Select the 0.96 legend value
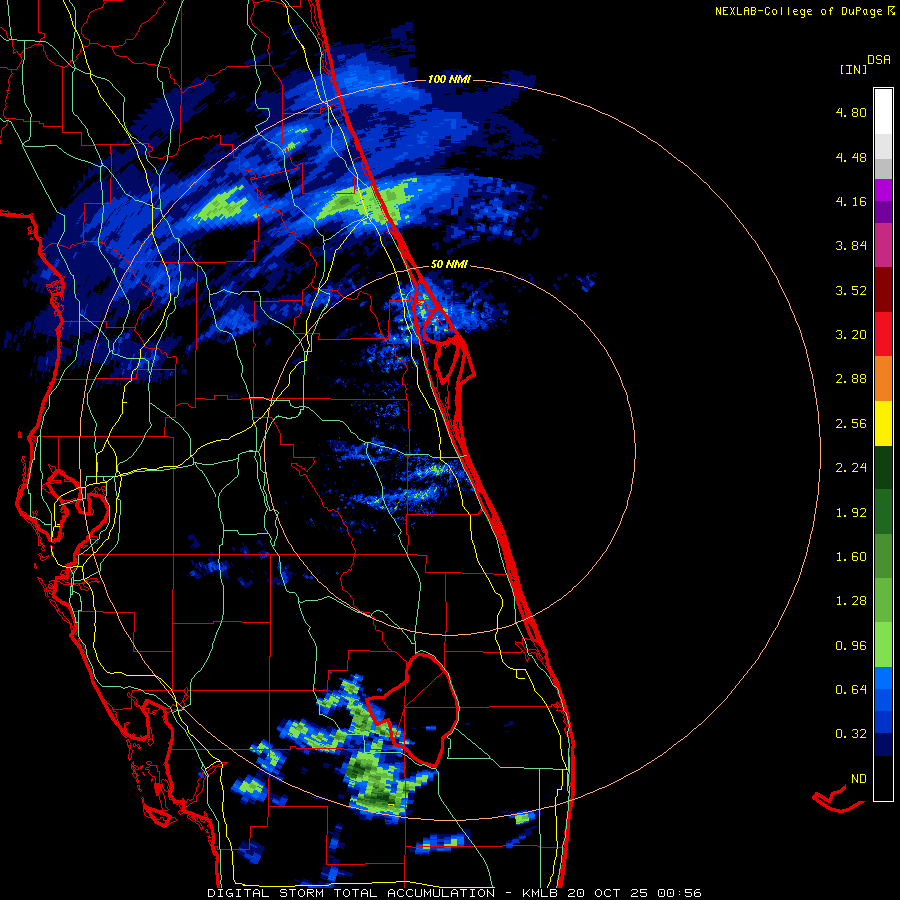900x900 pixels. [x=851, y=646]
